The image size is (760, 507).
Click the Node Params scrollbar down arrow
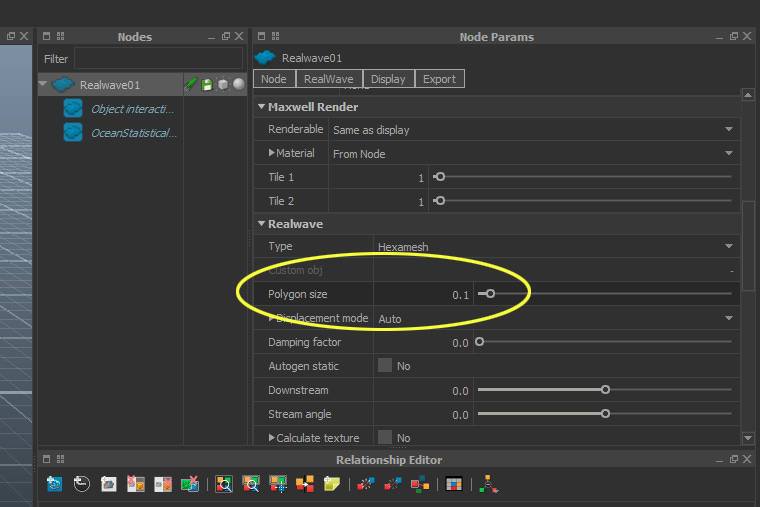click(x=748, y=438)
